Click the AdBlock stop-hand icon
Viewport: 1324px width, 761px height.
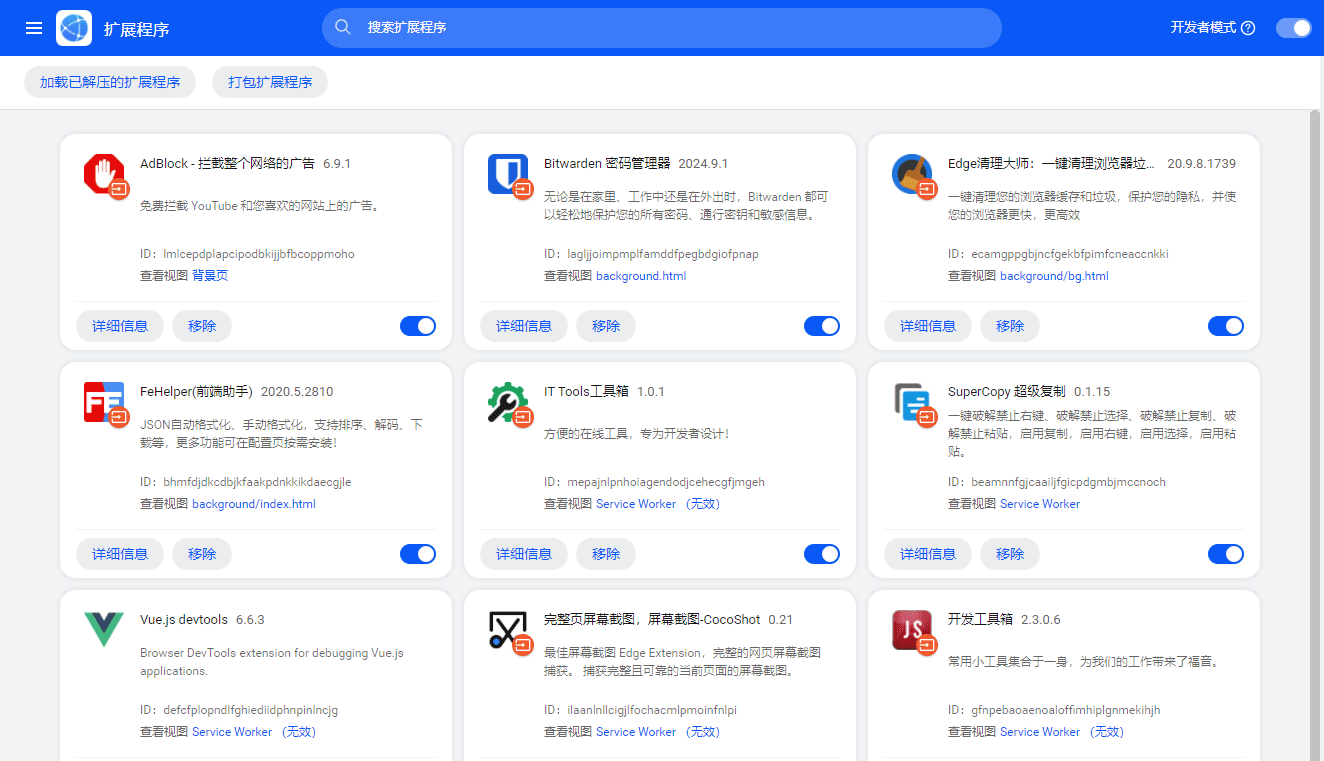(103, 174)
